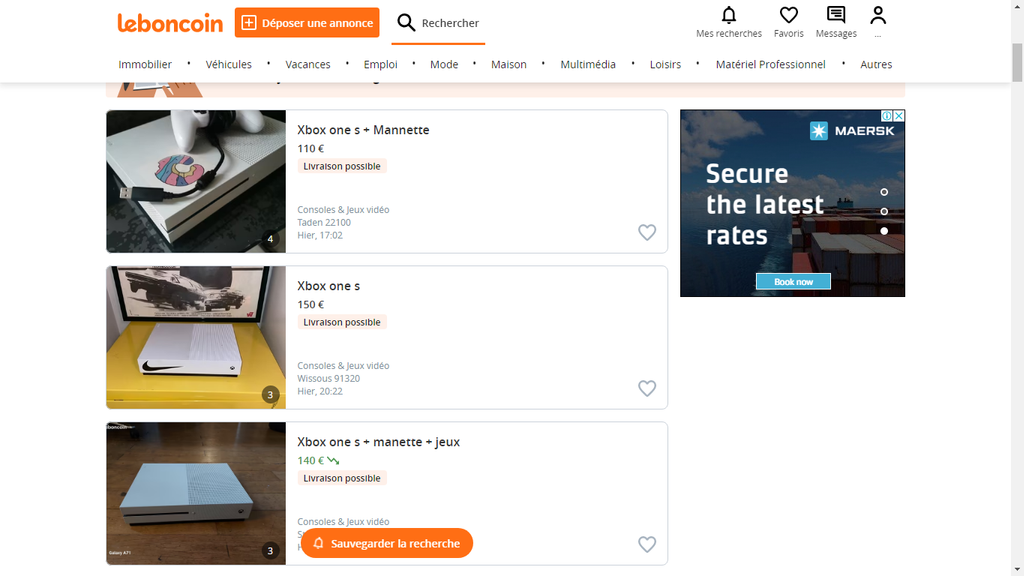1024x576 pixels.
Task: Open the Immobilier category menu
Action: (x=145, y=64)
